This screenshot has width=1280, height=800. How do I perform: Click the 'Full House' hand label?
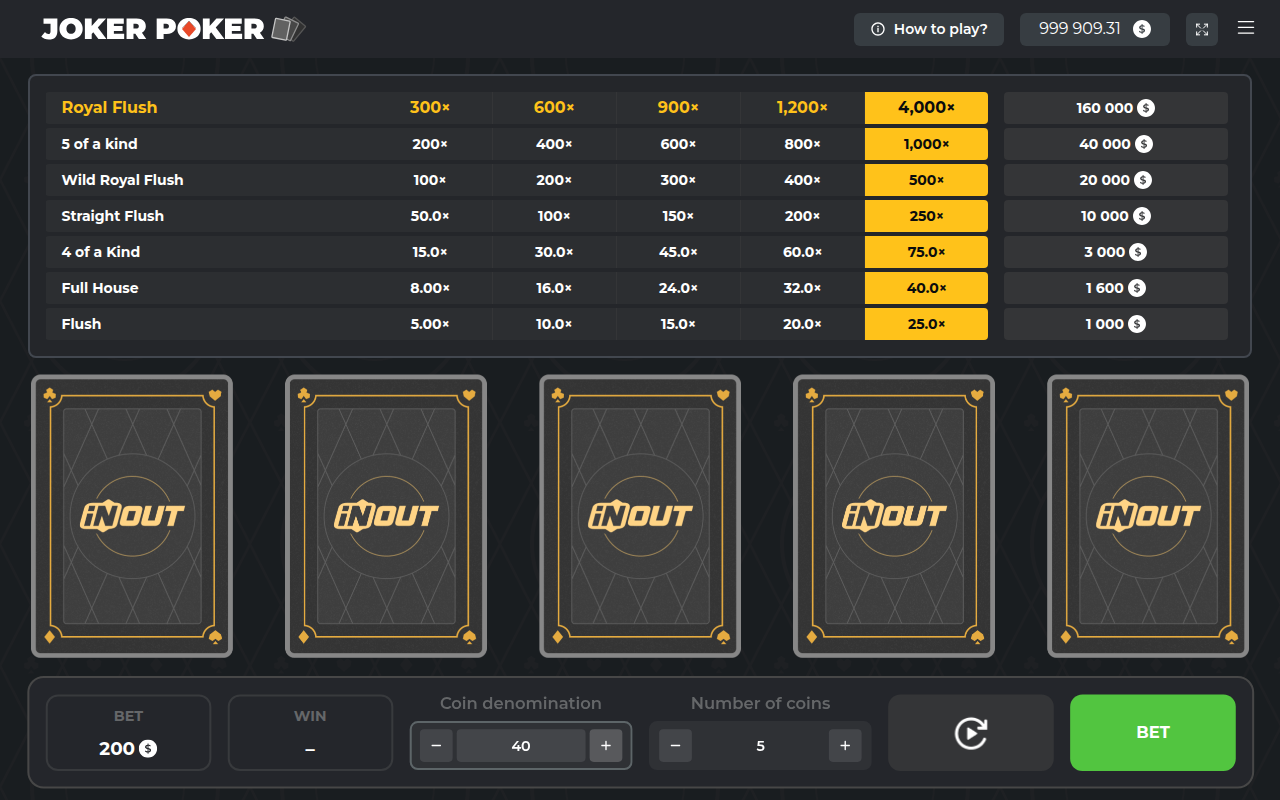pos(100,288)
